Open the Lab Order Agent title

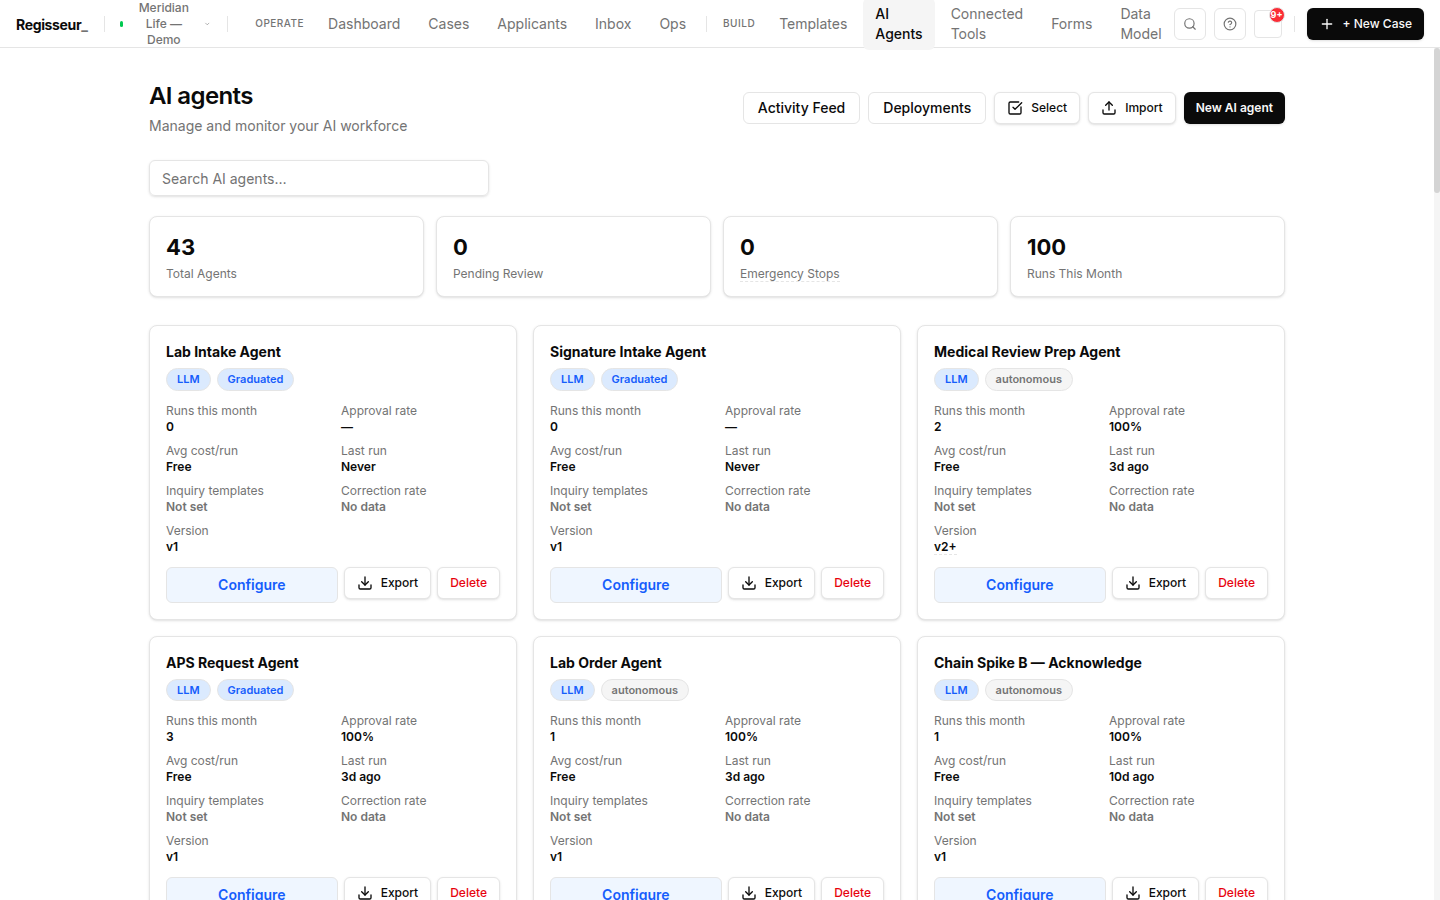tap(605, 663)
